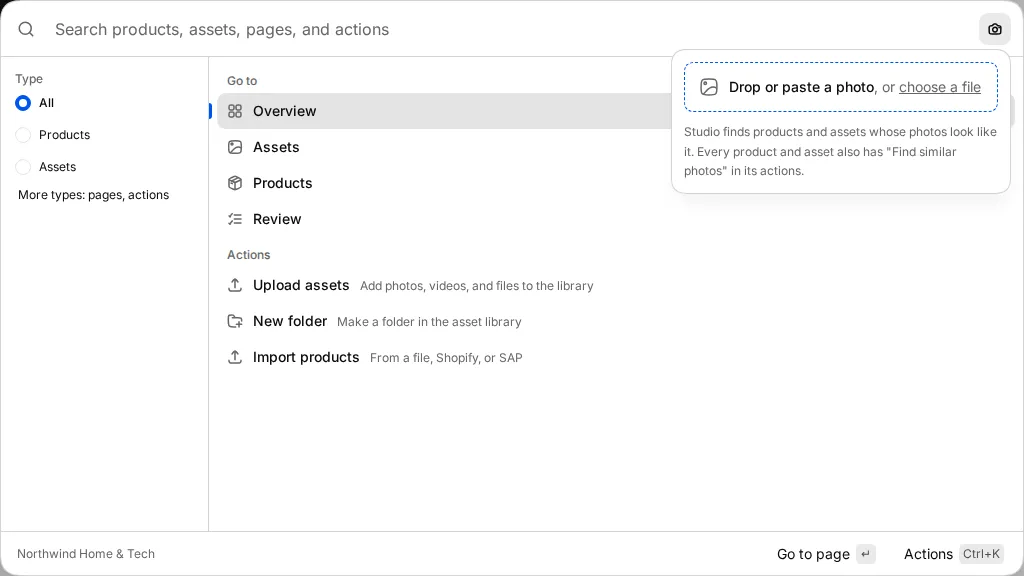This screenshot has width=1024, height=576.
Task: Select the All type radio button
Action: 23,103
